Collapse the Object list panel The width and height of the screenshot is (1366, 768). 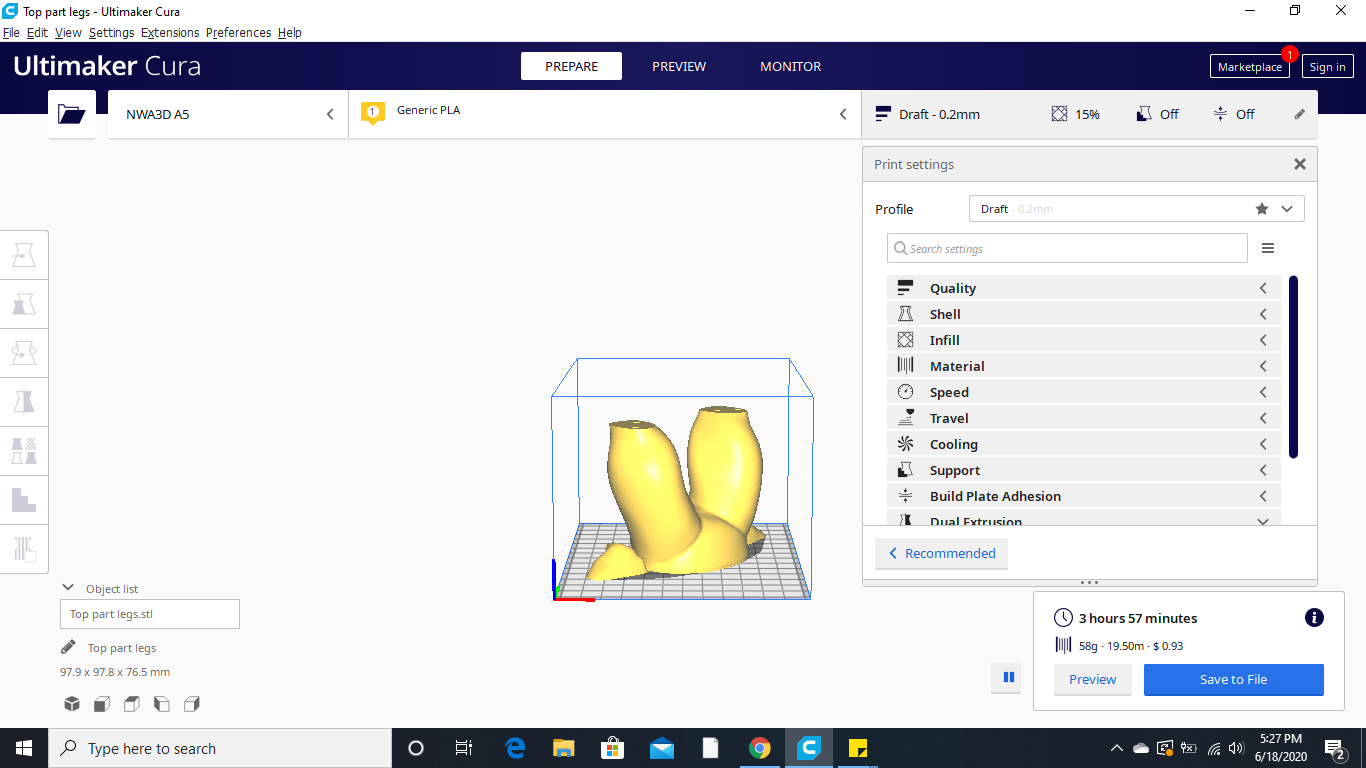[x=68, y=588]
